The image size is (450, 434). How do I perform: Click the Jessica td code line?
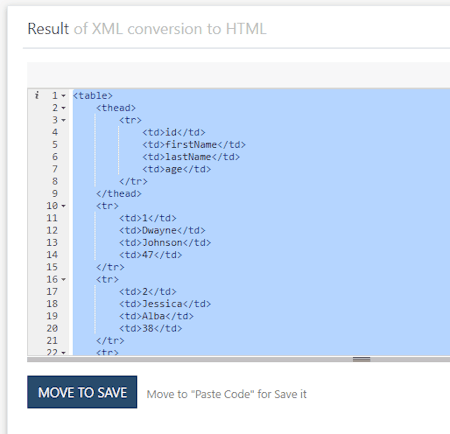coord(165,304)
